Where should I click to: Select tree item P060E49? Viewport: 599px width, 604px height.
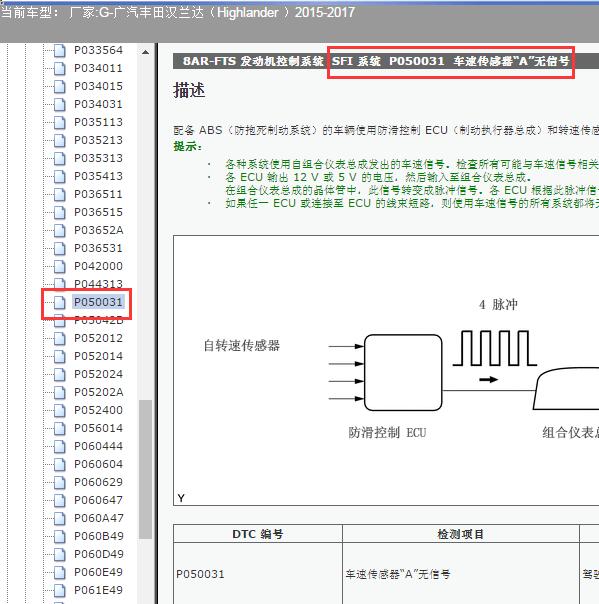tap(98, 572)
